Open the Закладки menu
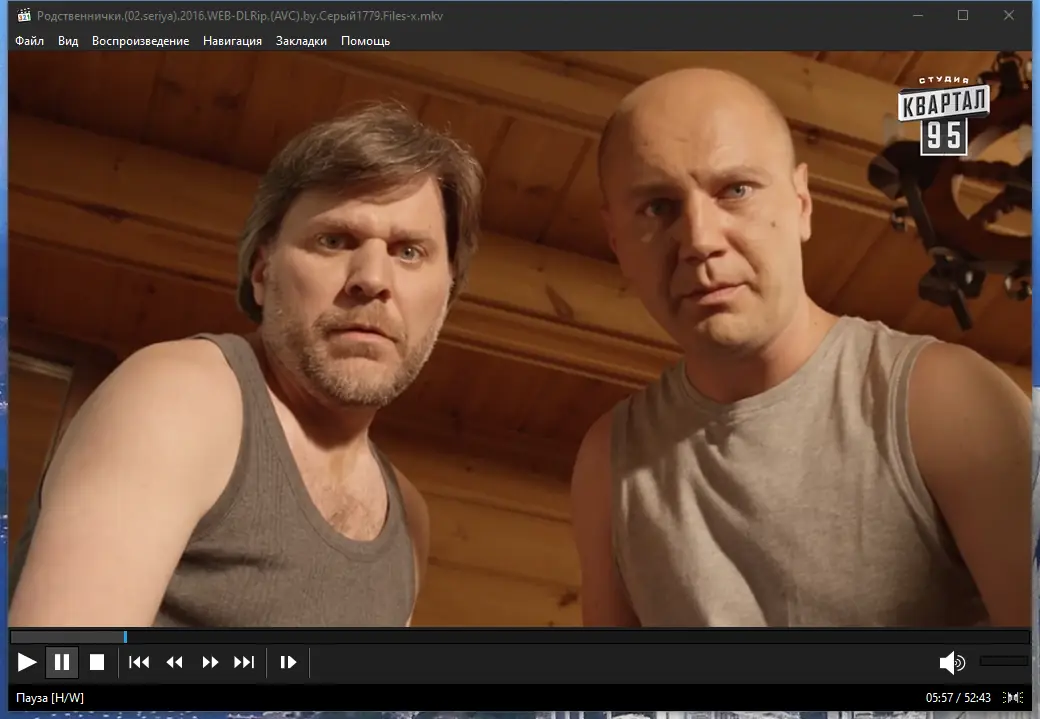Viewport: 1040px width, 719px height. tap(301, 41)
